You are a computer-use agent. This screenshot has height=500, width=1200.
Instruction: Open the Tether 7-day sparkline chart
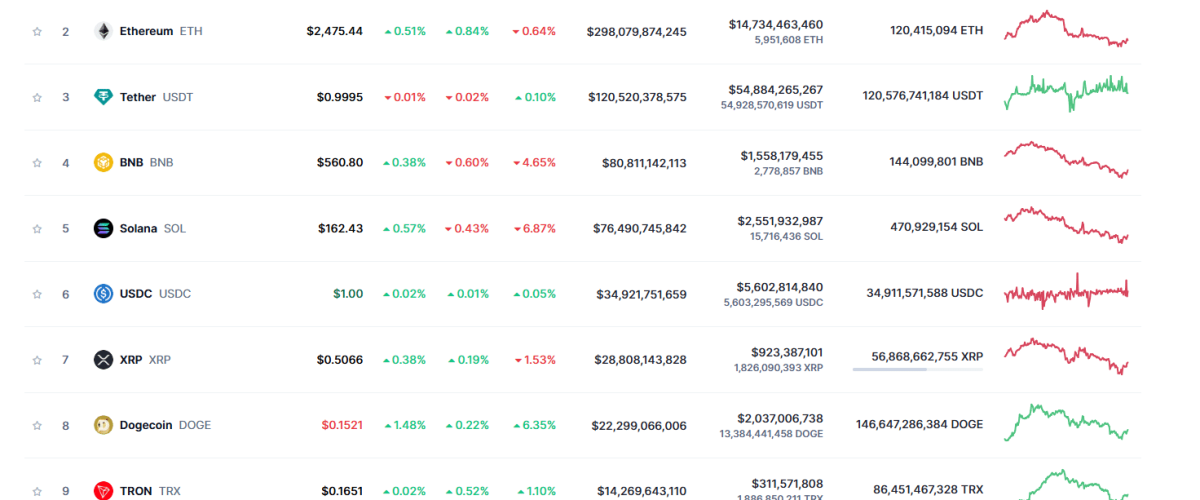click(x=1066, y=94)
